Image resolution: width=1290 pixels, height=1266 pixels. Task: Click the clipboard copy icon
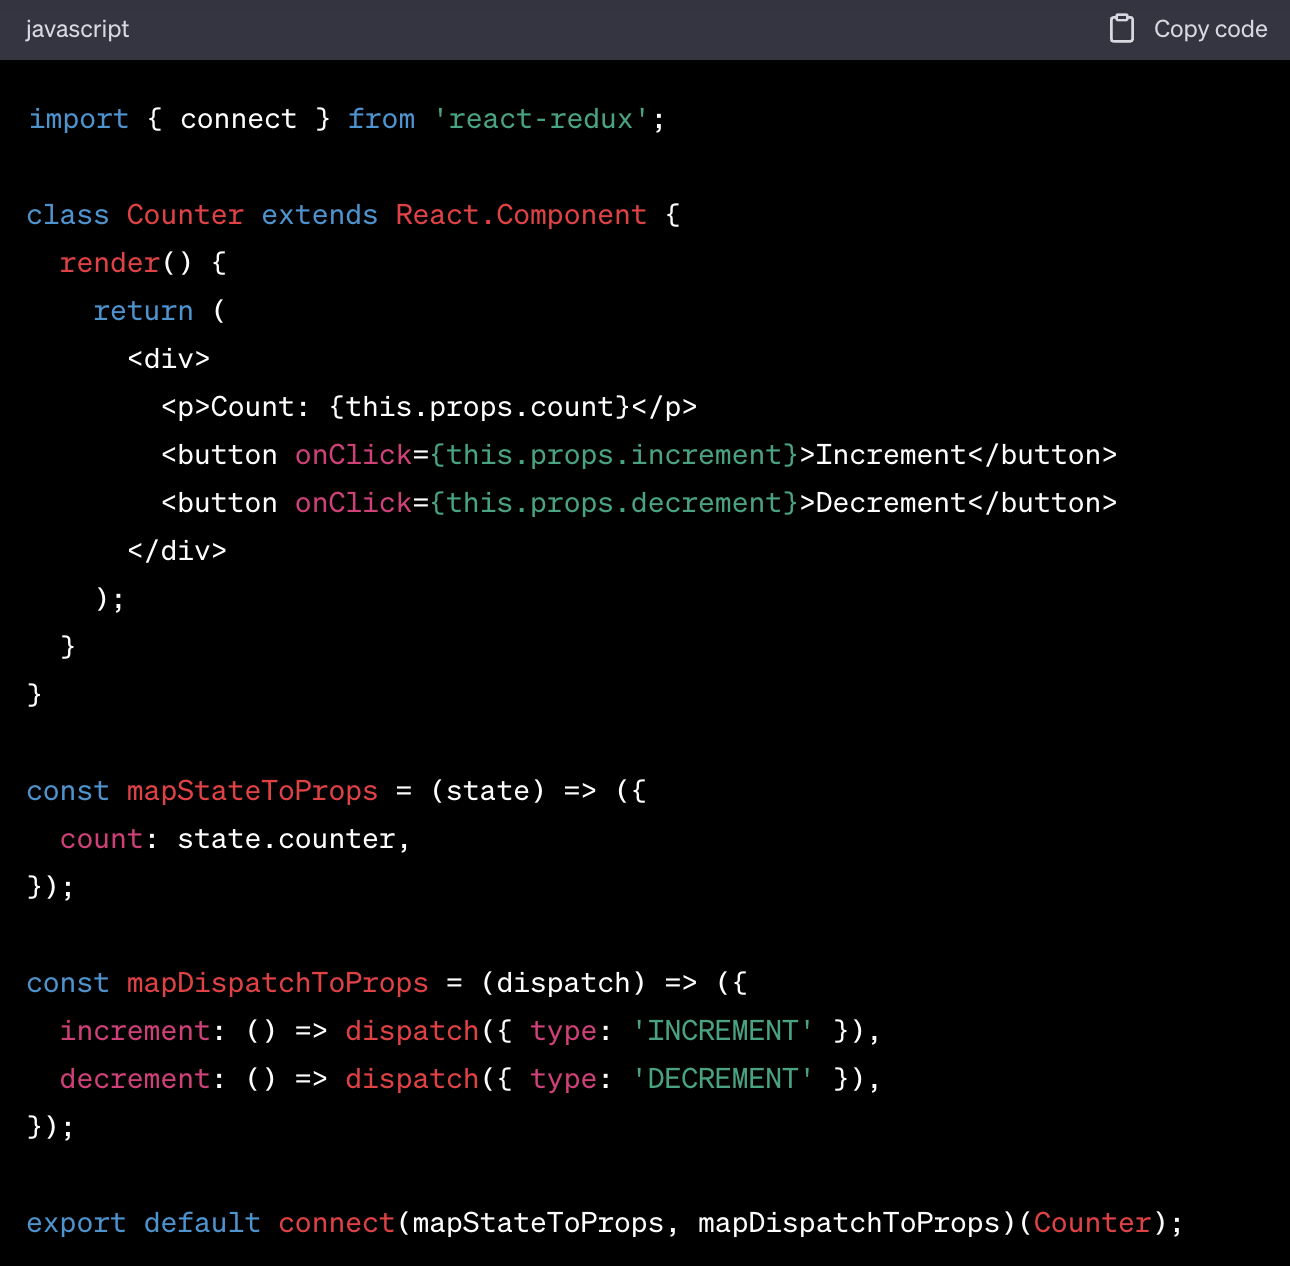click(1121, 29)
